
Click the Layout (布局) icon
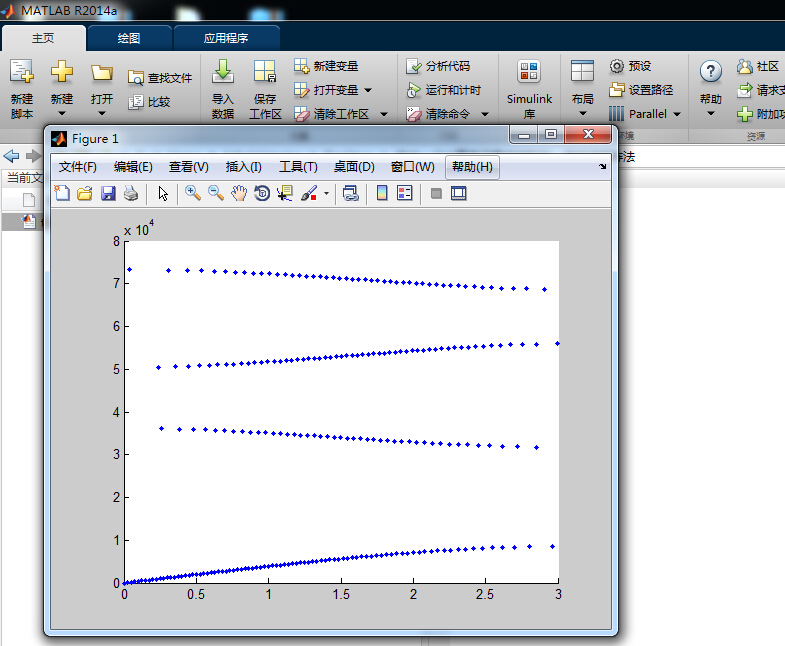(x=582, y=71)
